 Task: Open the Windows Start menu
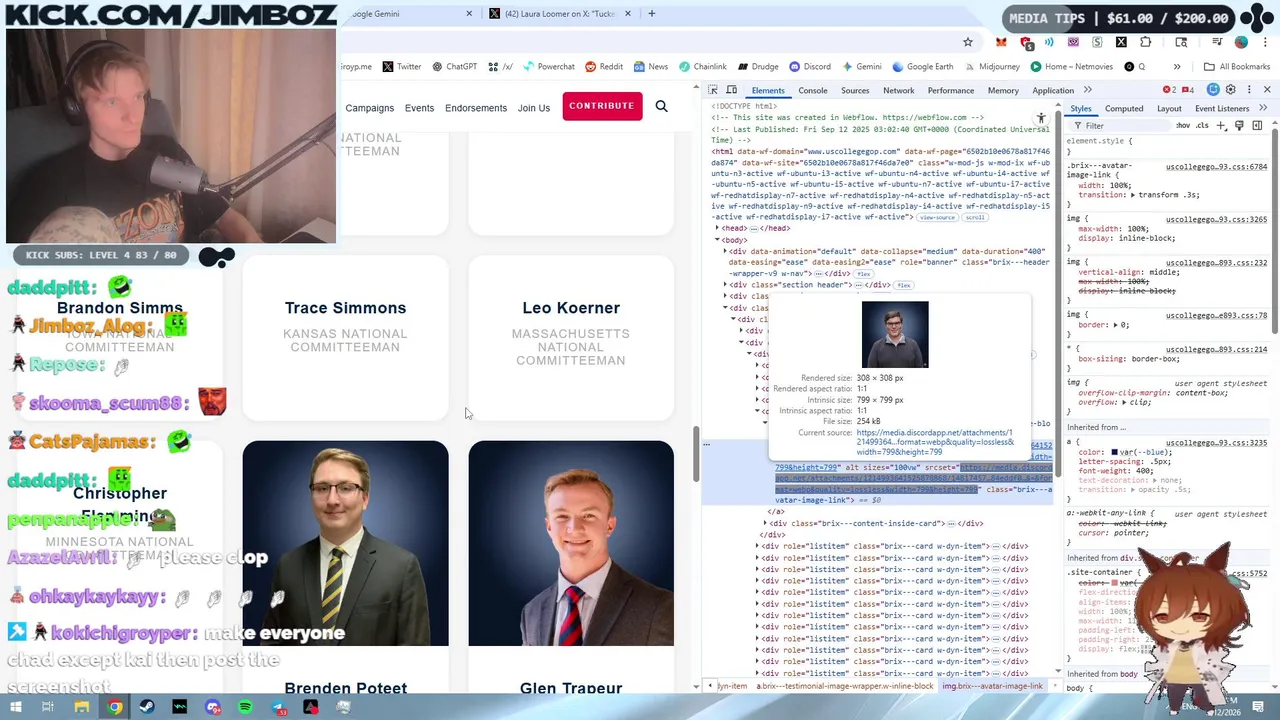tap(15, 707)
